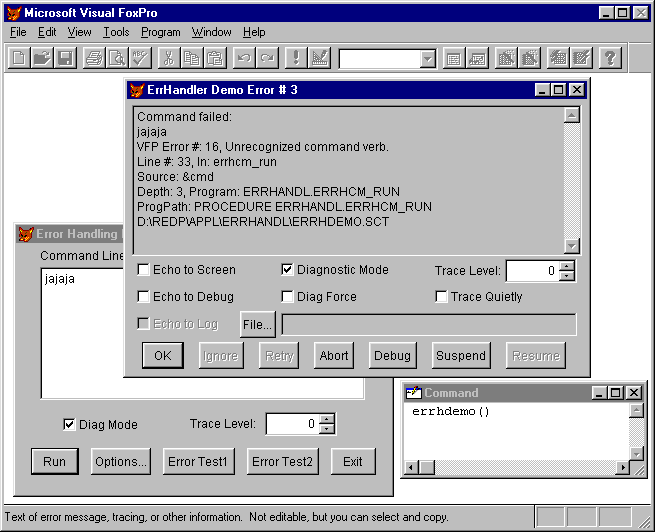
Task: Click the jajaja command line text box
Action: [x=202, y=333]
